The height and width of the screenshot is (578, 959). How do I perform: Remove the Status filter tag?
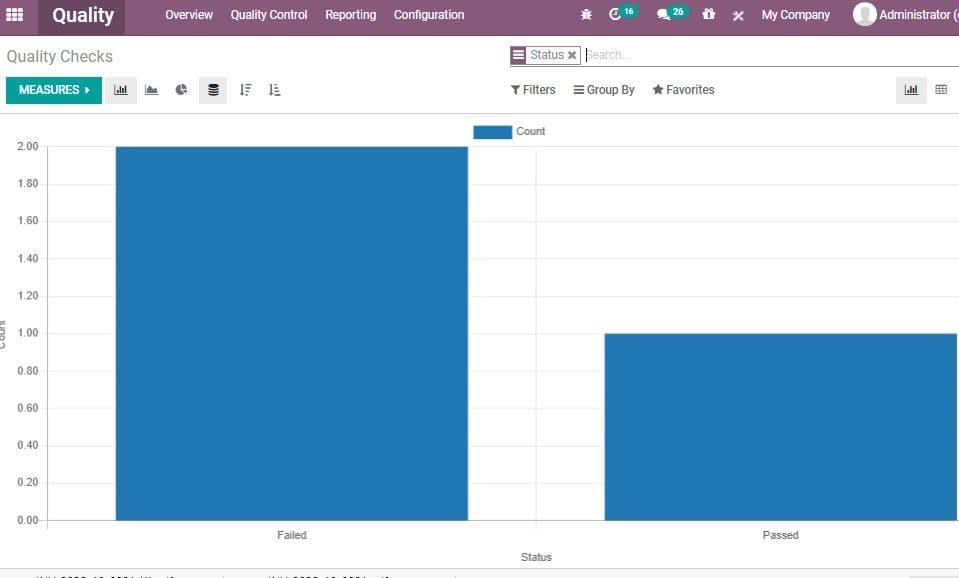coord(572,55)
